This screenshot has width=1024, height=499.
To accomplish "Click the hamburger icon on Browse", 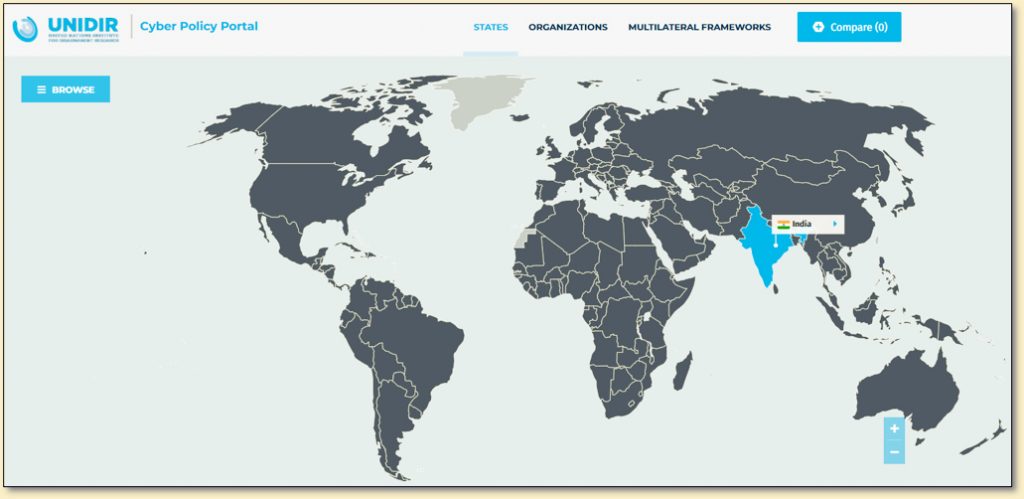I will click(41, 89).
